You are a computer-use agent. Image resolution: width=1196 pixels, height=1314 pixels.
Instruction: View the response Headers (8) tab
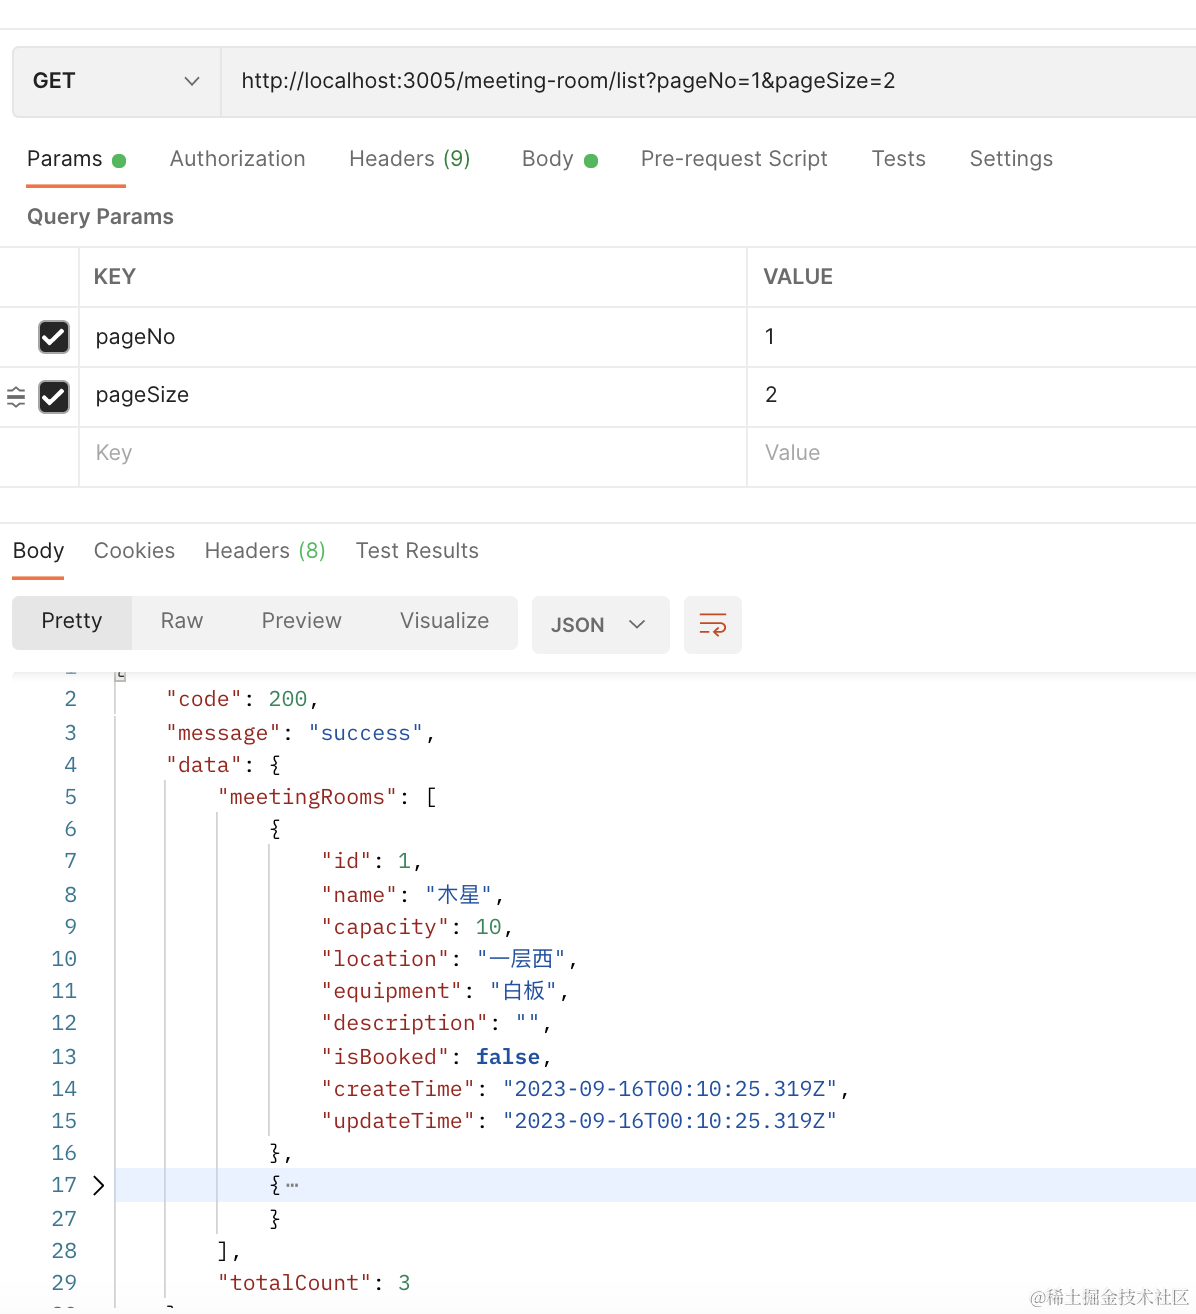(264, 551)
